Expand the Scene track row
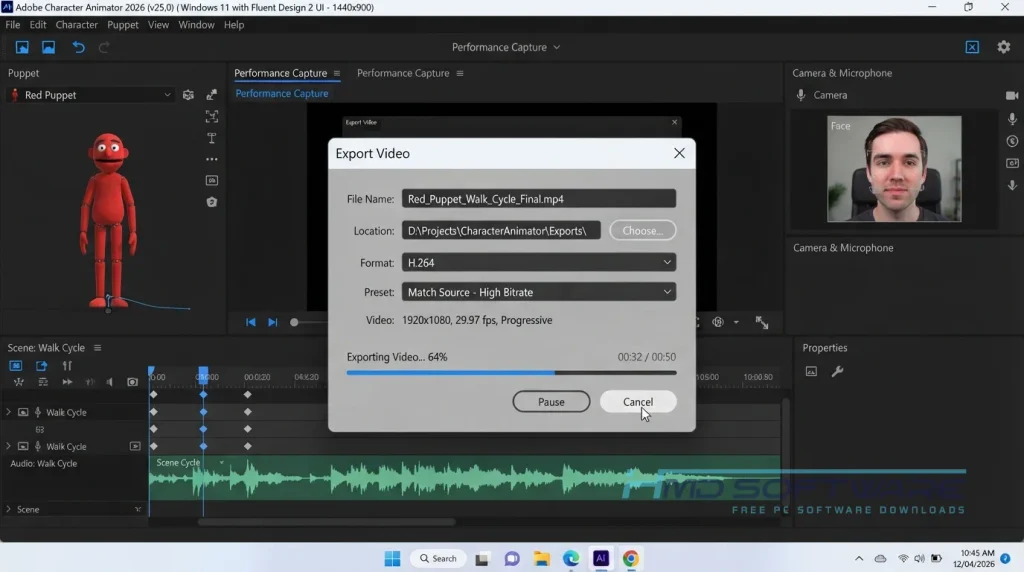 [x=8, y=509]
